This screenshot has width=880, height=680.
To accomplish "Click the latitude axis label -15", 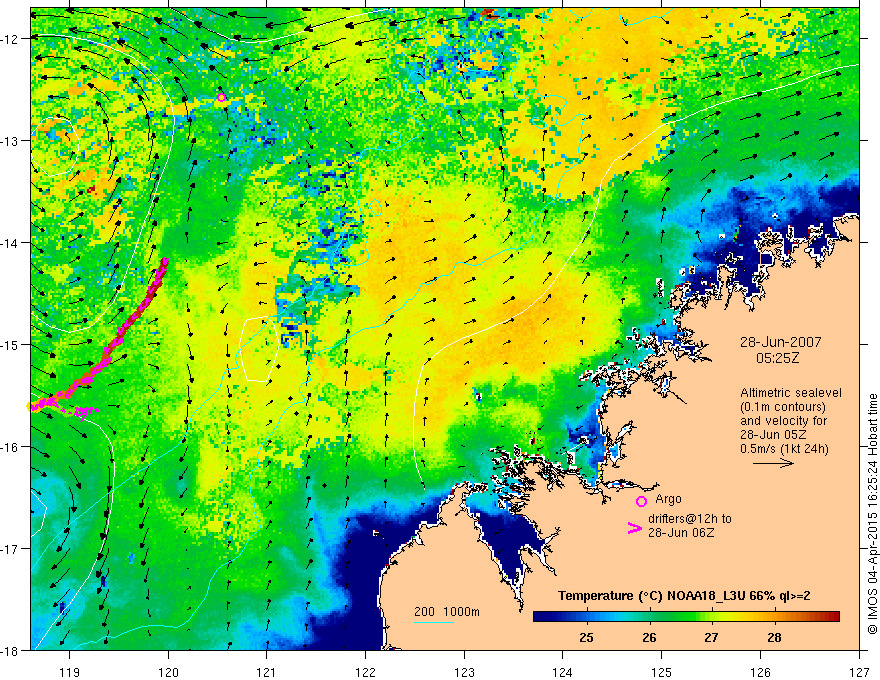I will click(10, 344).
